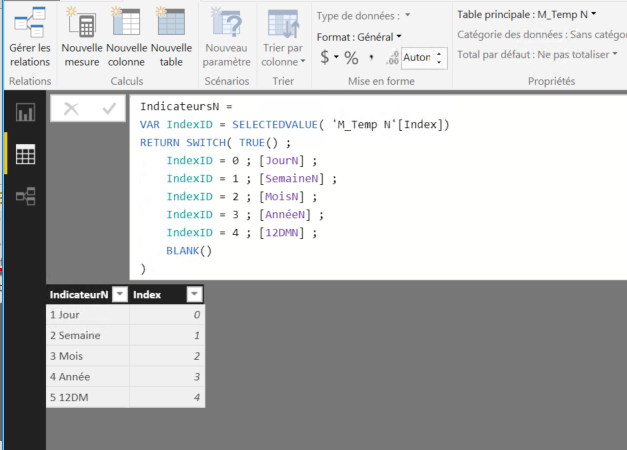
Task: Apply percentage format
Action: coord(351,58)
